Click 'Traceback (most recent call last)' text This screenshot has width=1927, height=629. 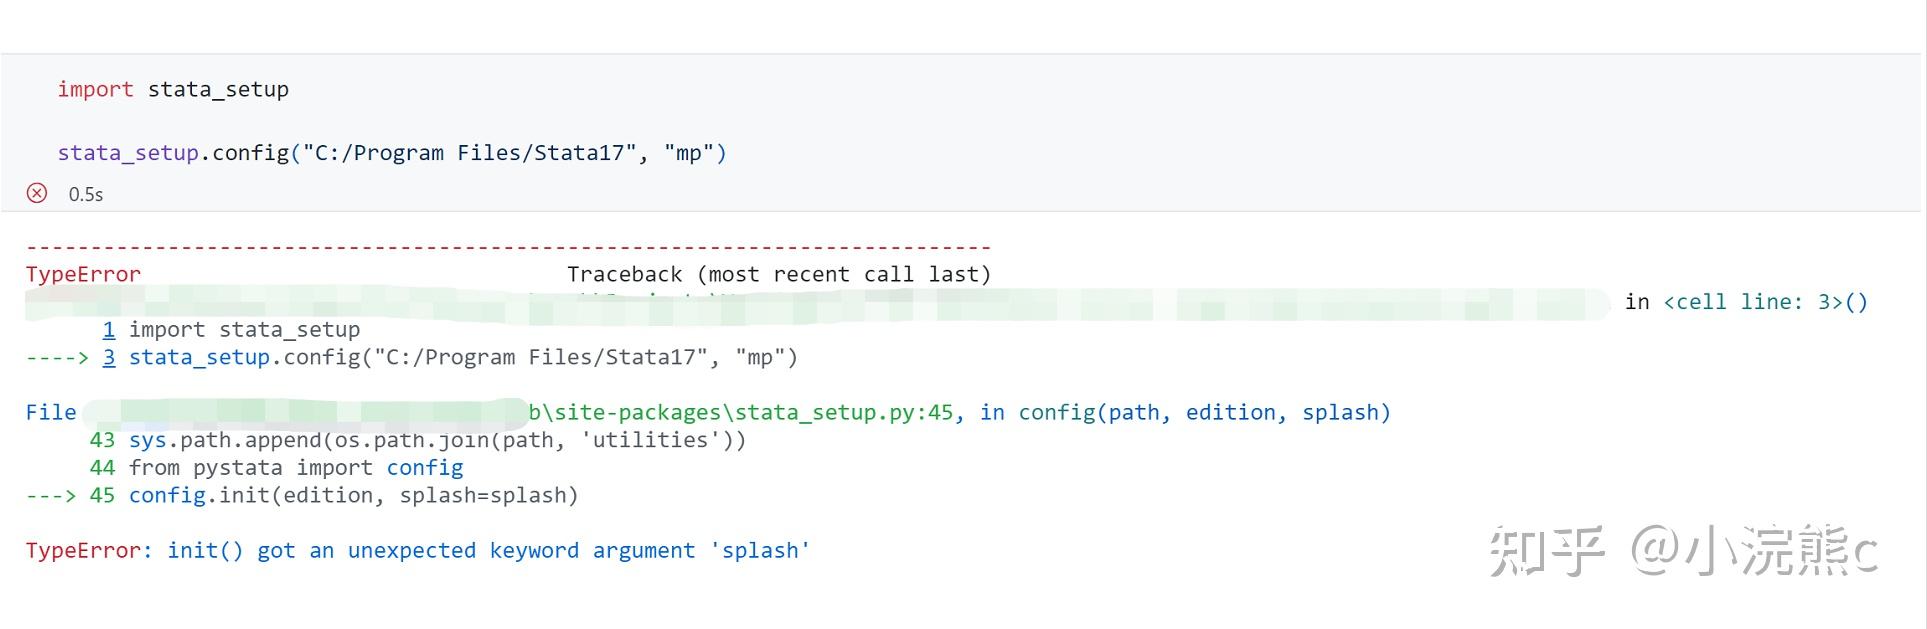[778, 275]
